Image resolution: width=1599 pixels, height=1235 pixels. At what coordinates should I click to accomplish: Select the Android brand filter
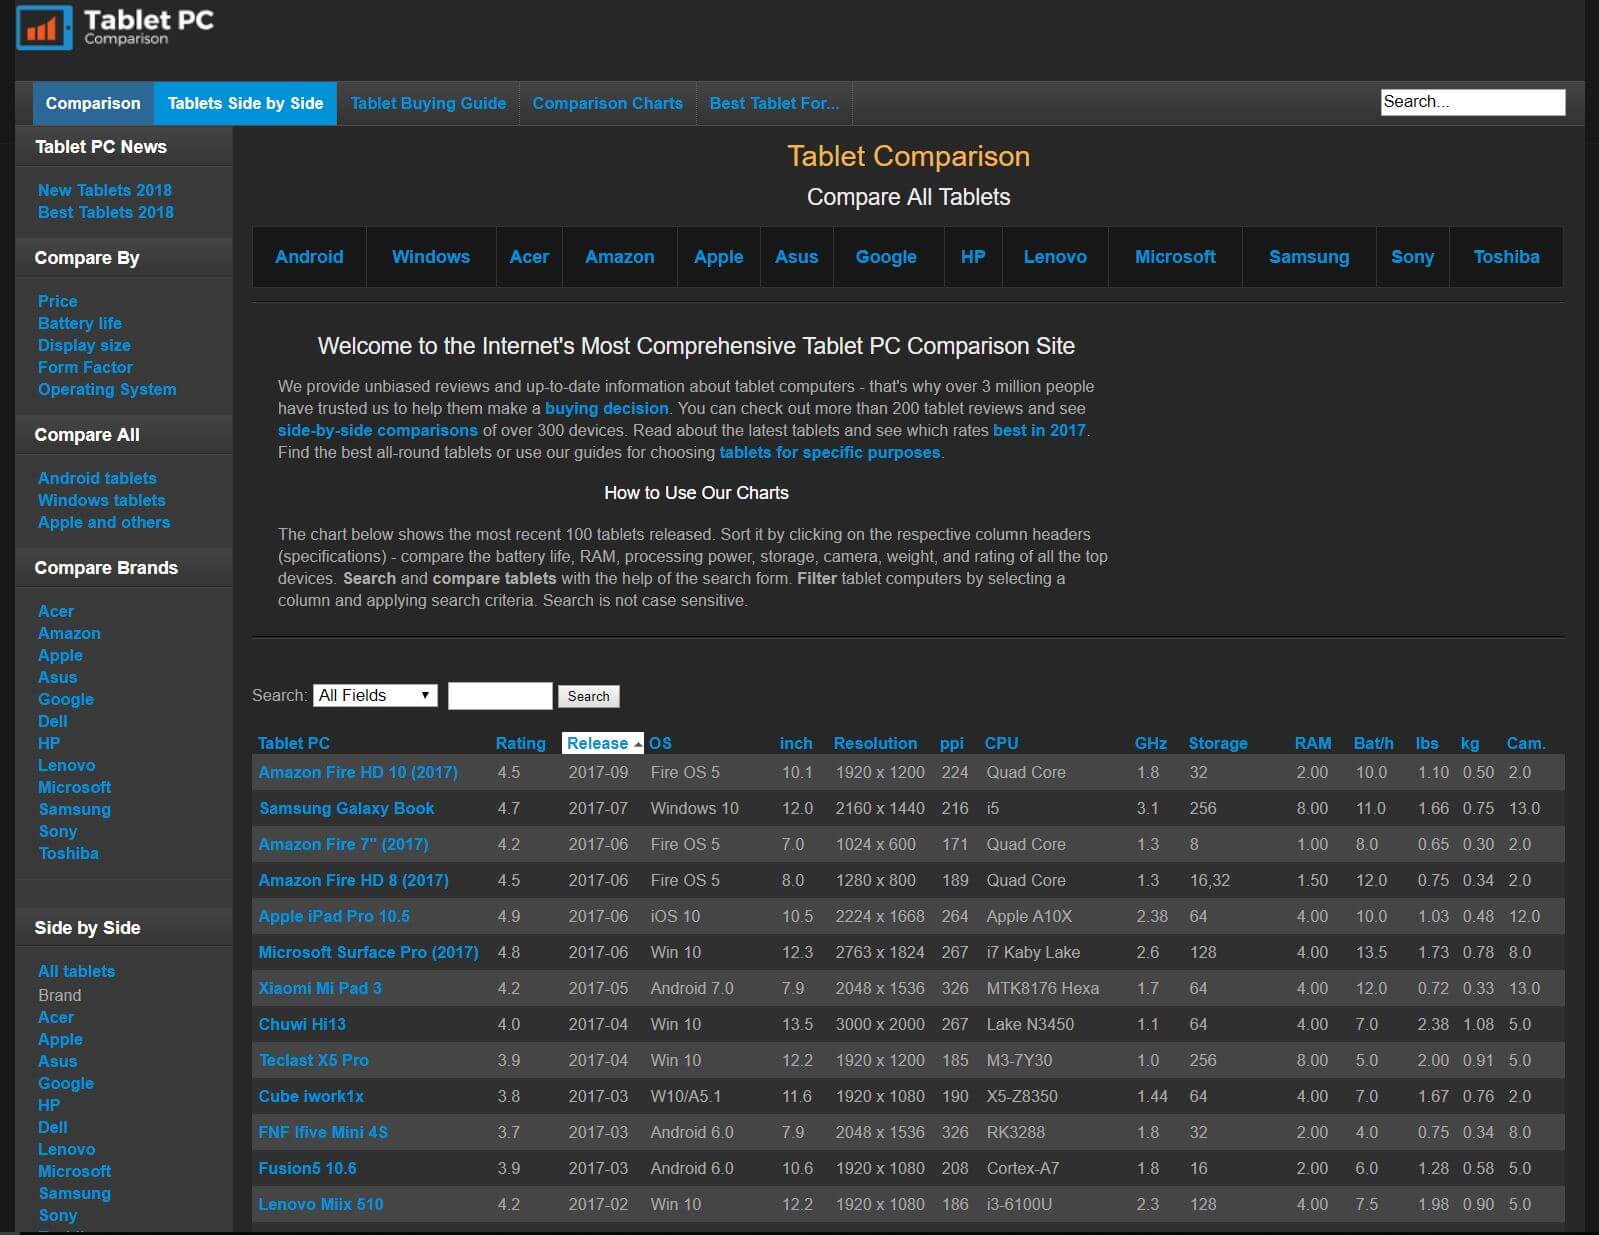[x=309, y=257]
